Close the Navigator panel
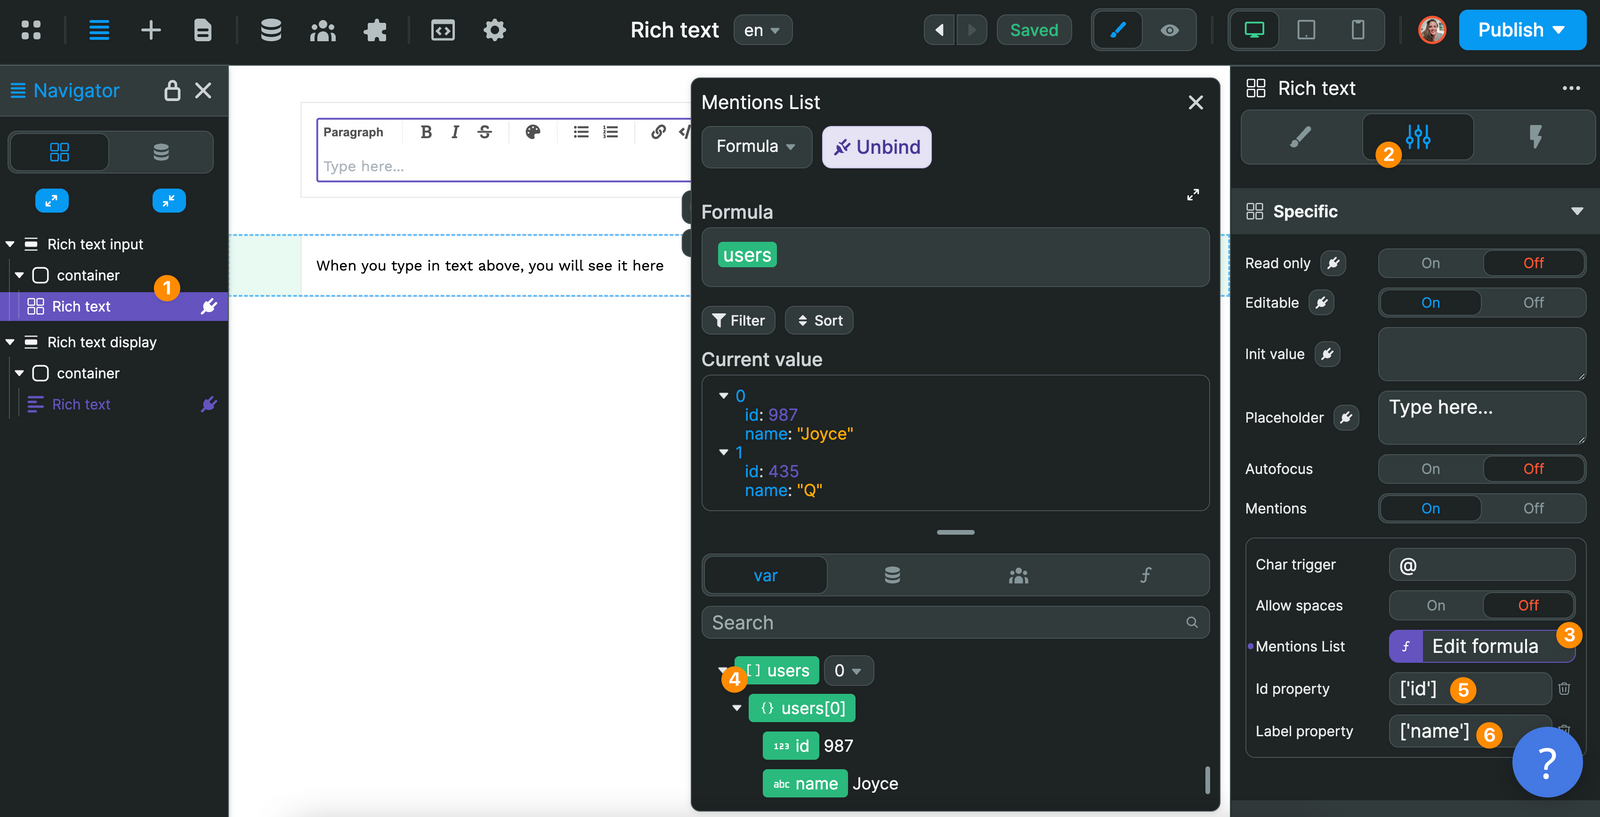The width and height of the screenshot is (1600, 817). point(203,90)
